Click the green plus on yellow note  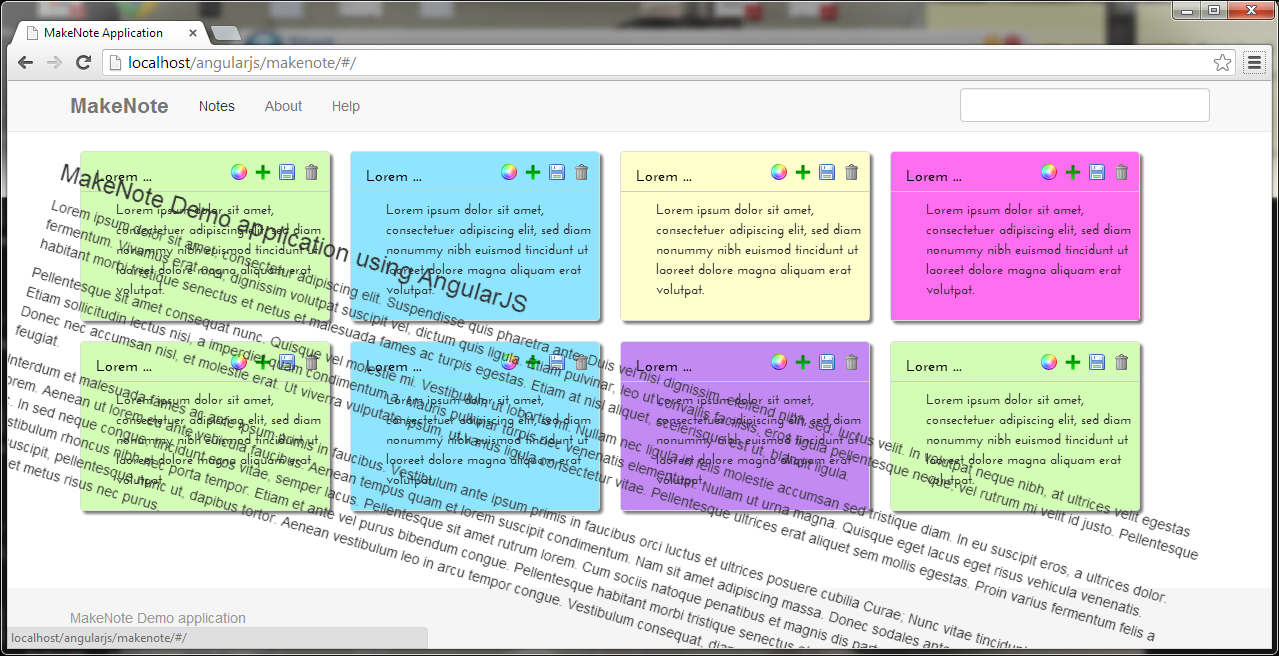[803, 172]
